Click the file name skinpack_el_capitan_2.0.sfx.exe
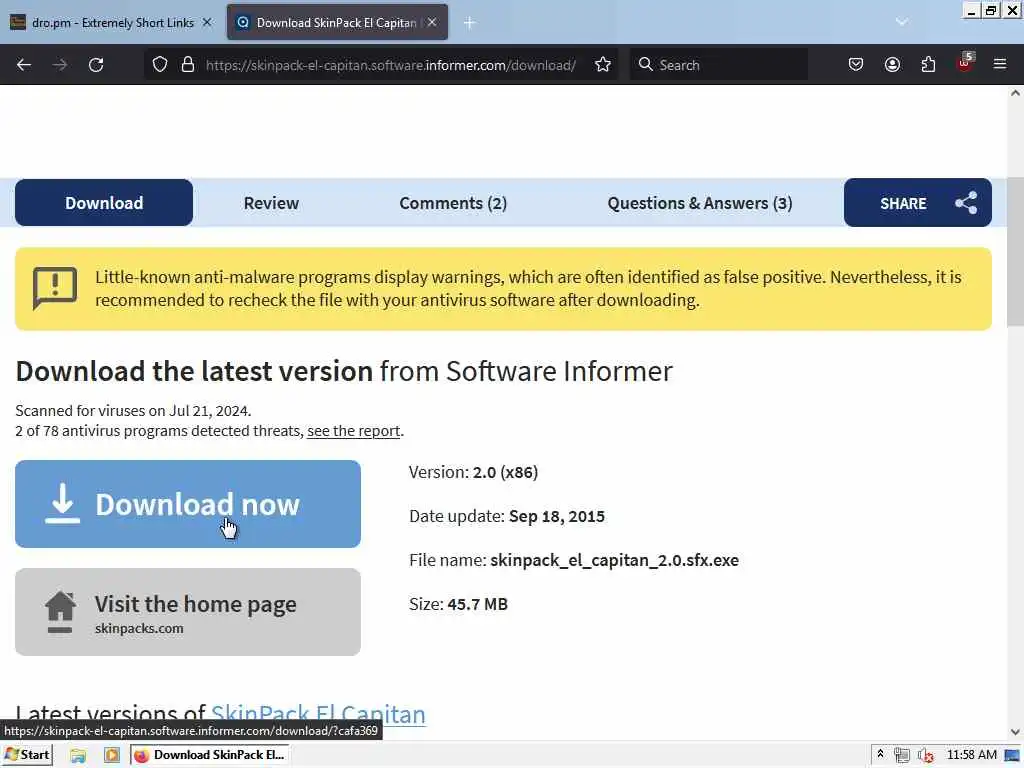 click(615, 560)
